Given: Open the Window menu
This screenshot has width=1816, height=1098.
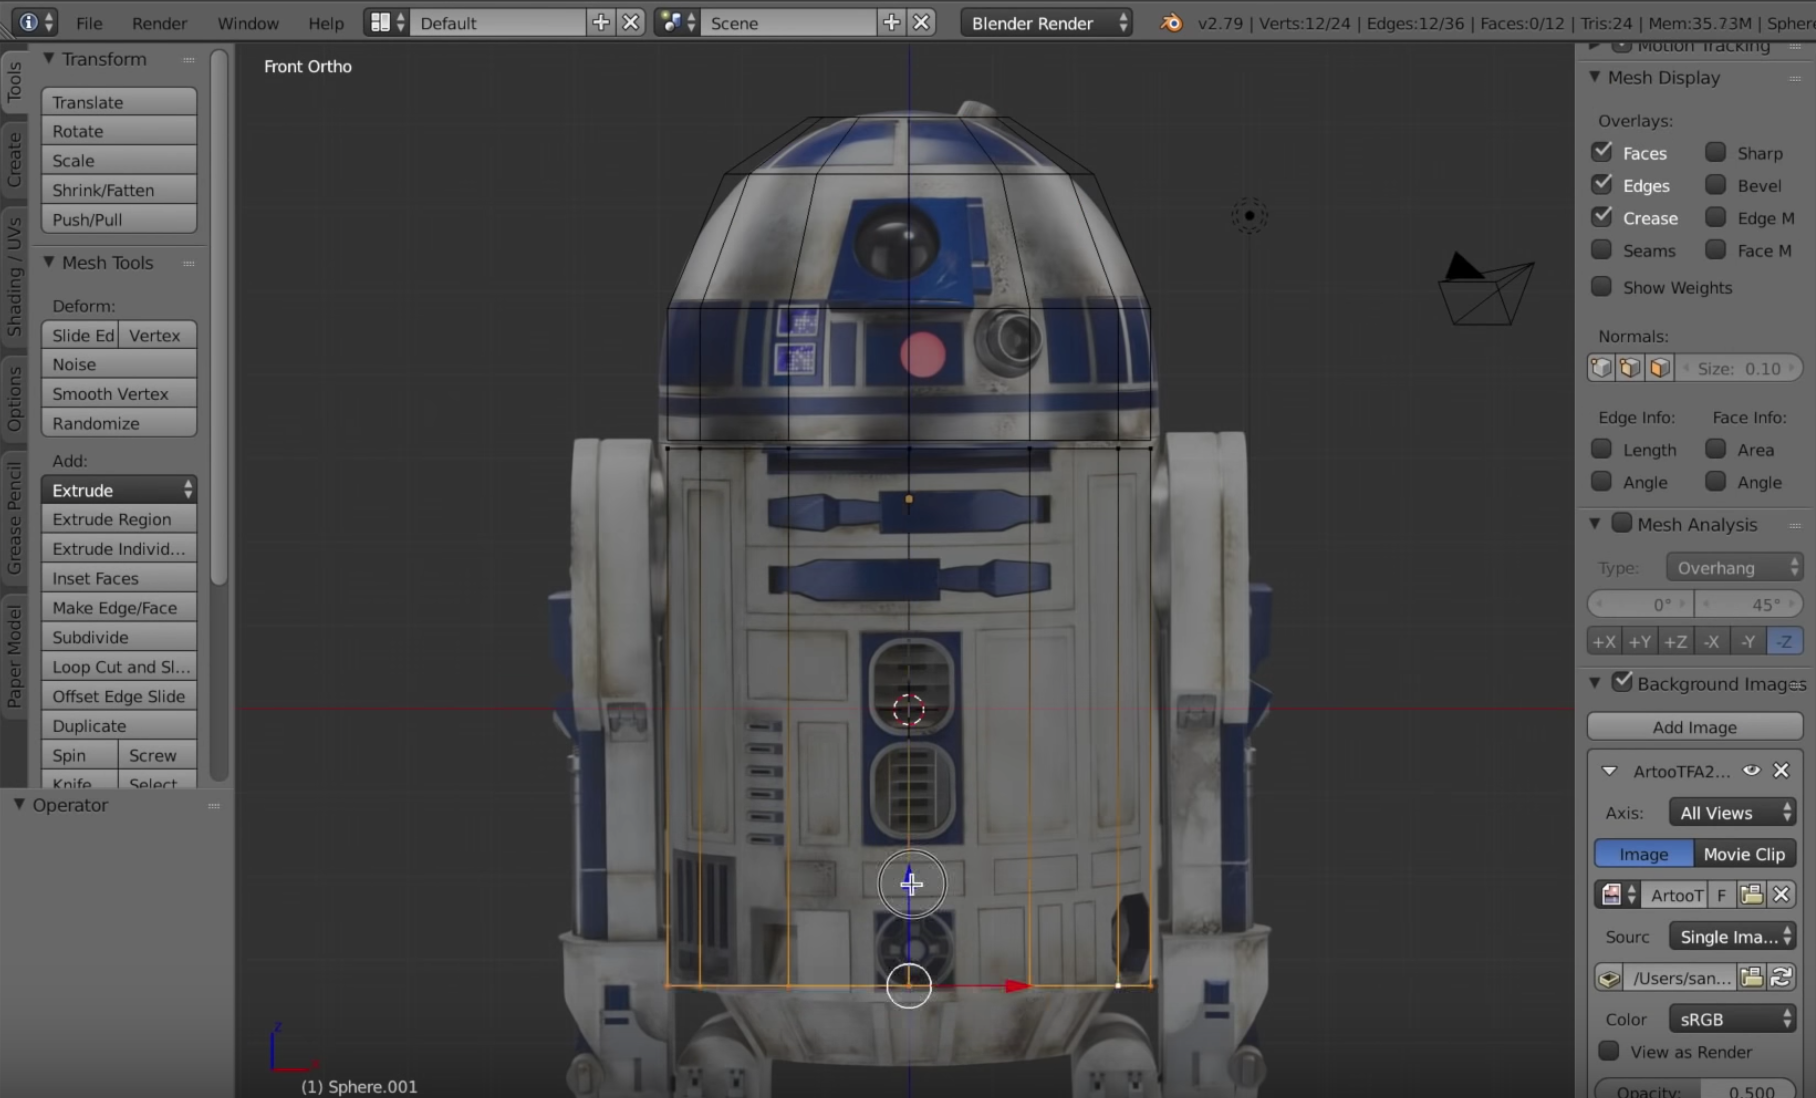Looking at the screenshot, I should pyautogui.click(x=248, y=23).
